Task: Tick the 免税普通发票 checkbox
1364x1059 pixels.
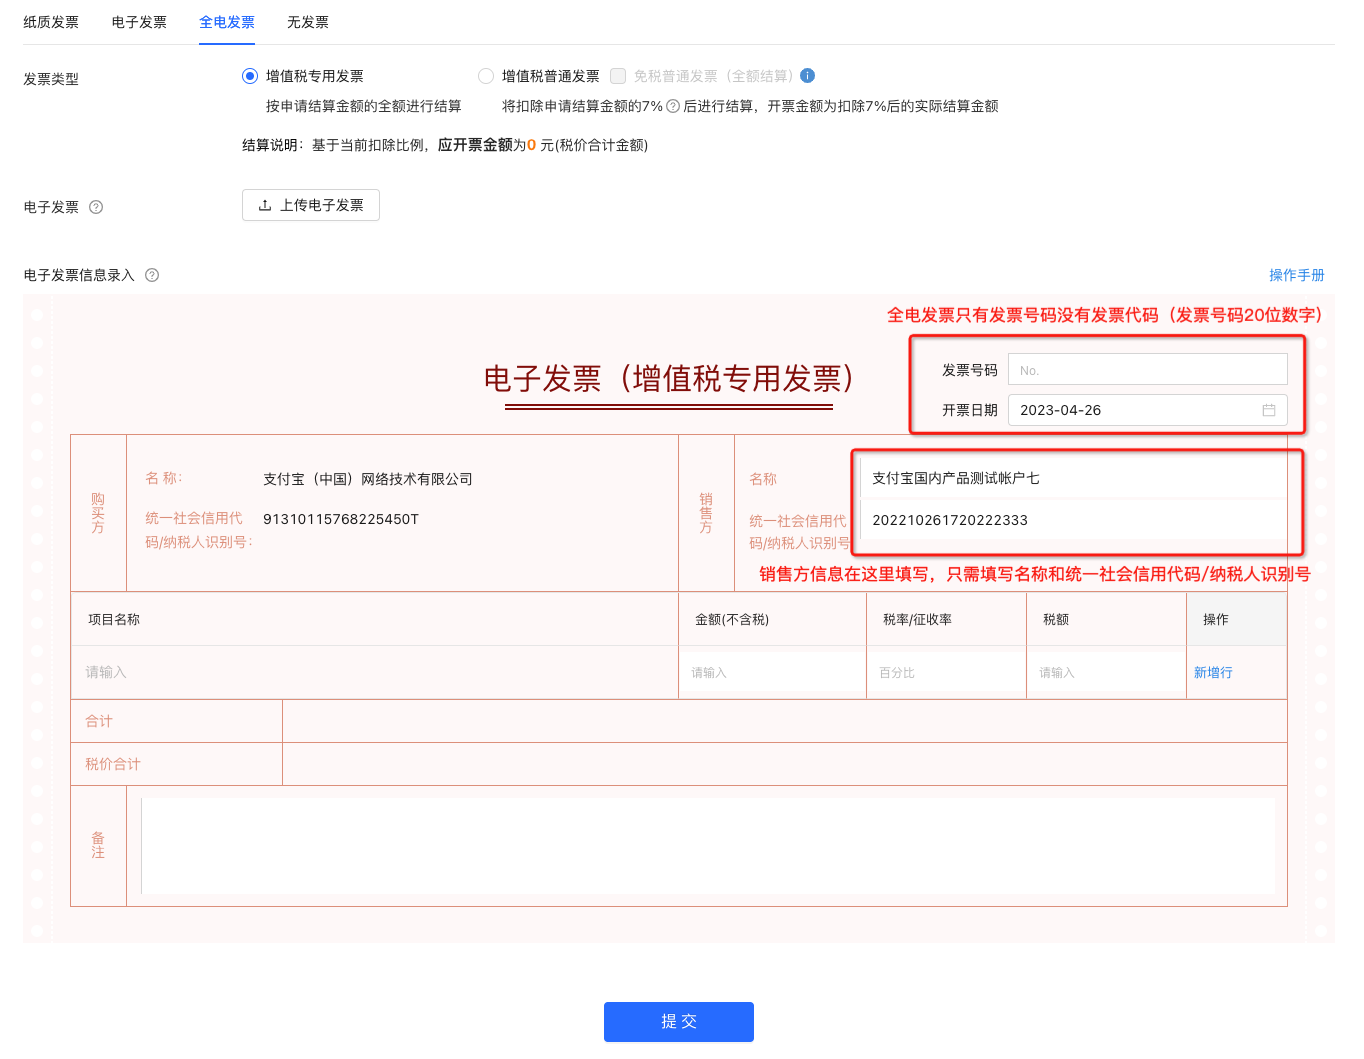Action: pos(618,76)
